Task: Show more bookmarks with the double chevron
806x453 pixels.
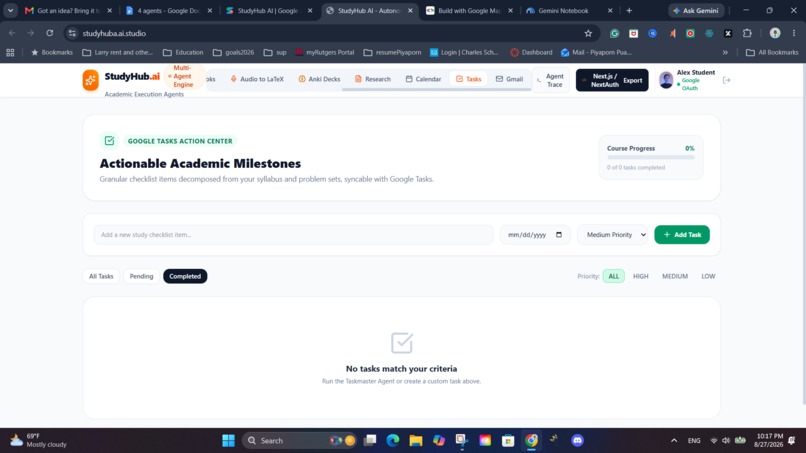Action: click(x=725, y=52)
